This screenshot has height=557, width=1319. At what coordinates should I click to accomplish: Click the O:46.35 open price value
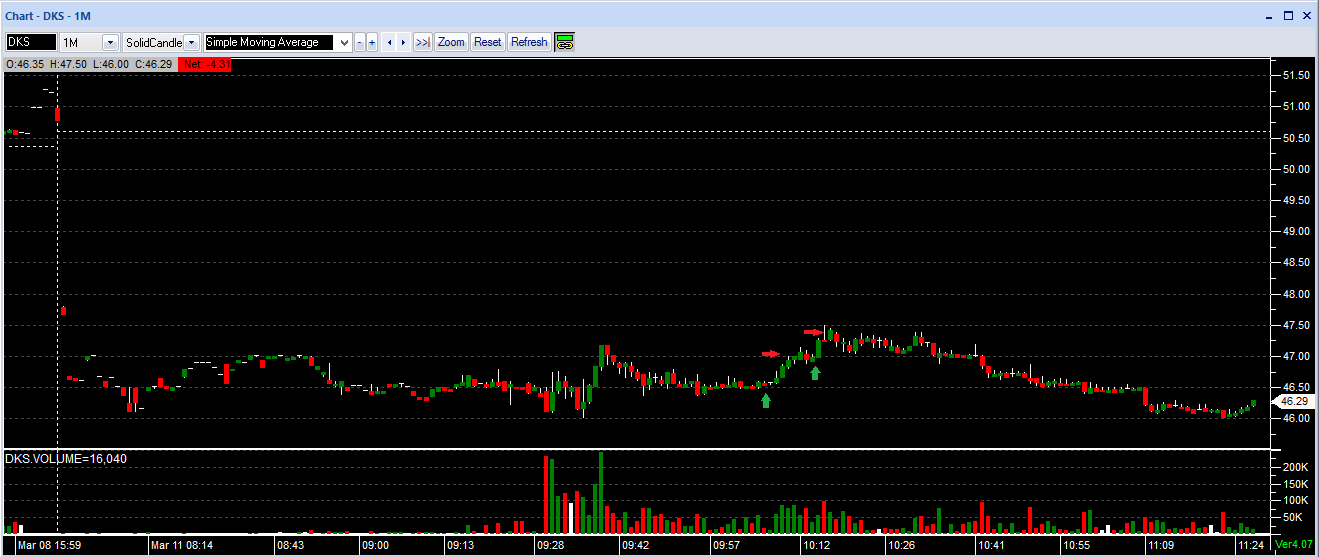24,64
